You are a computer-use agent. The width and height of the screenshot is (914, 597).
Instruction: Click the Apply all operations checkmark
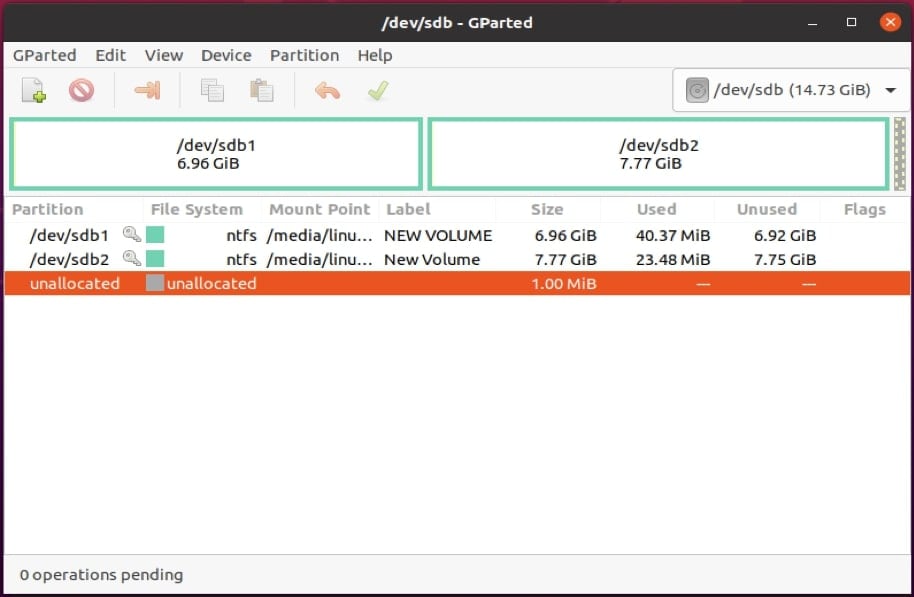tap(378, 90)
